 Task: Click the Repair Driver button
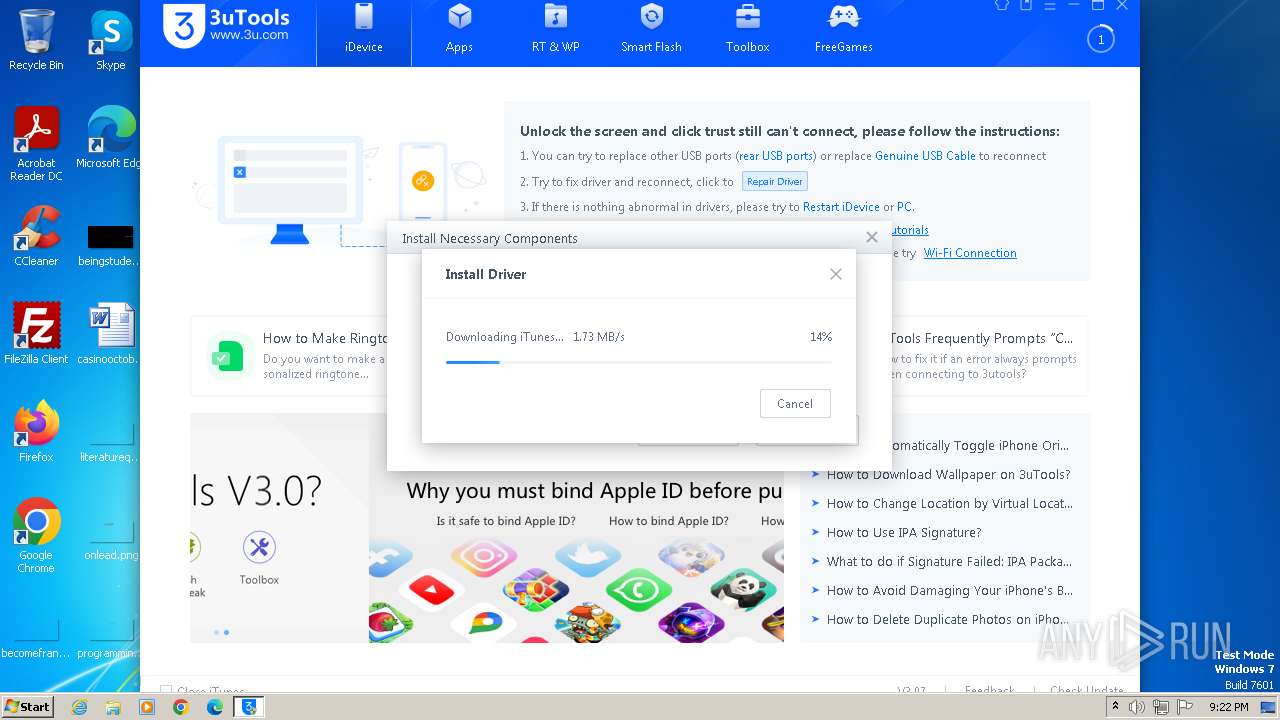(x=774, y=182)
